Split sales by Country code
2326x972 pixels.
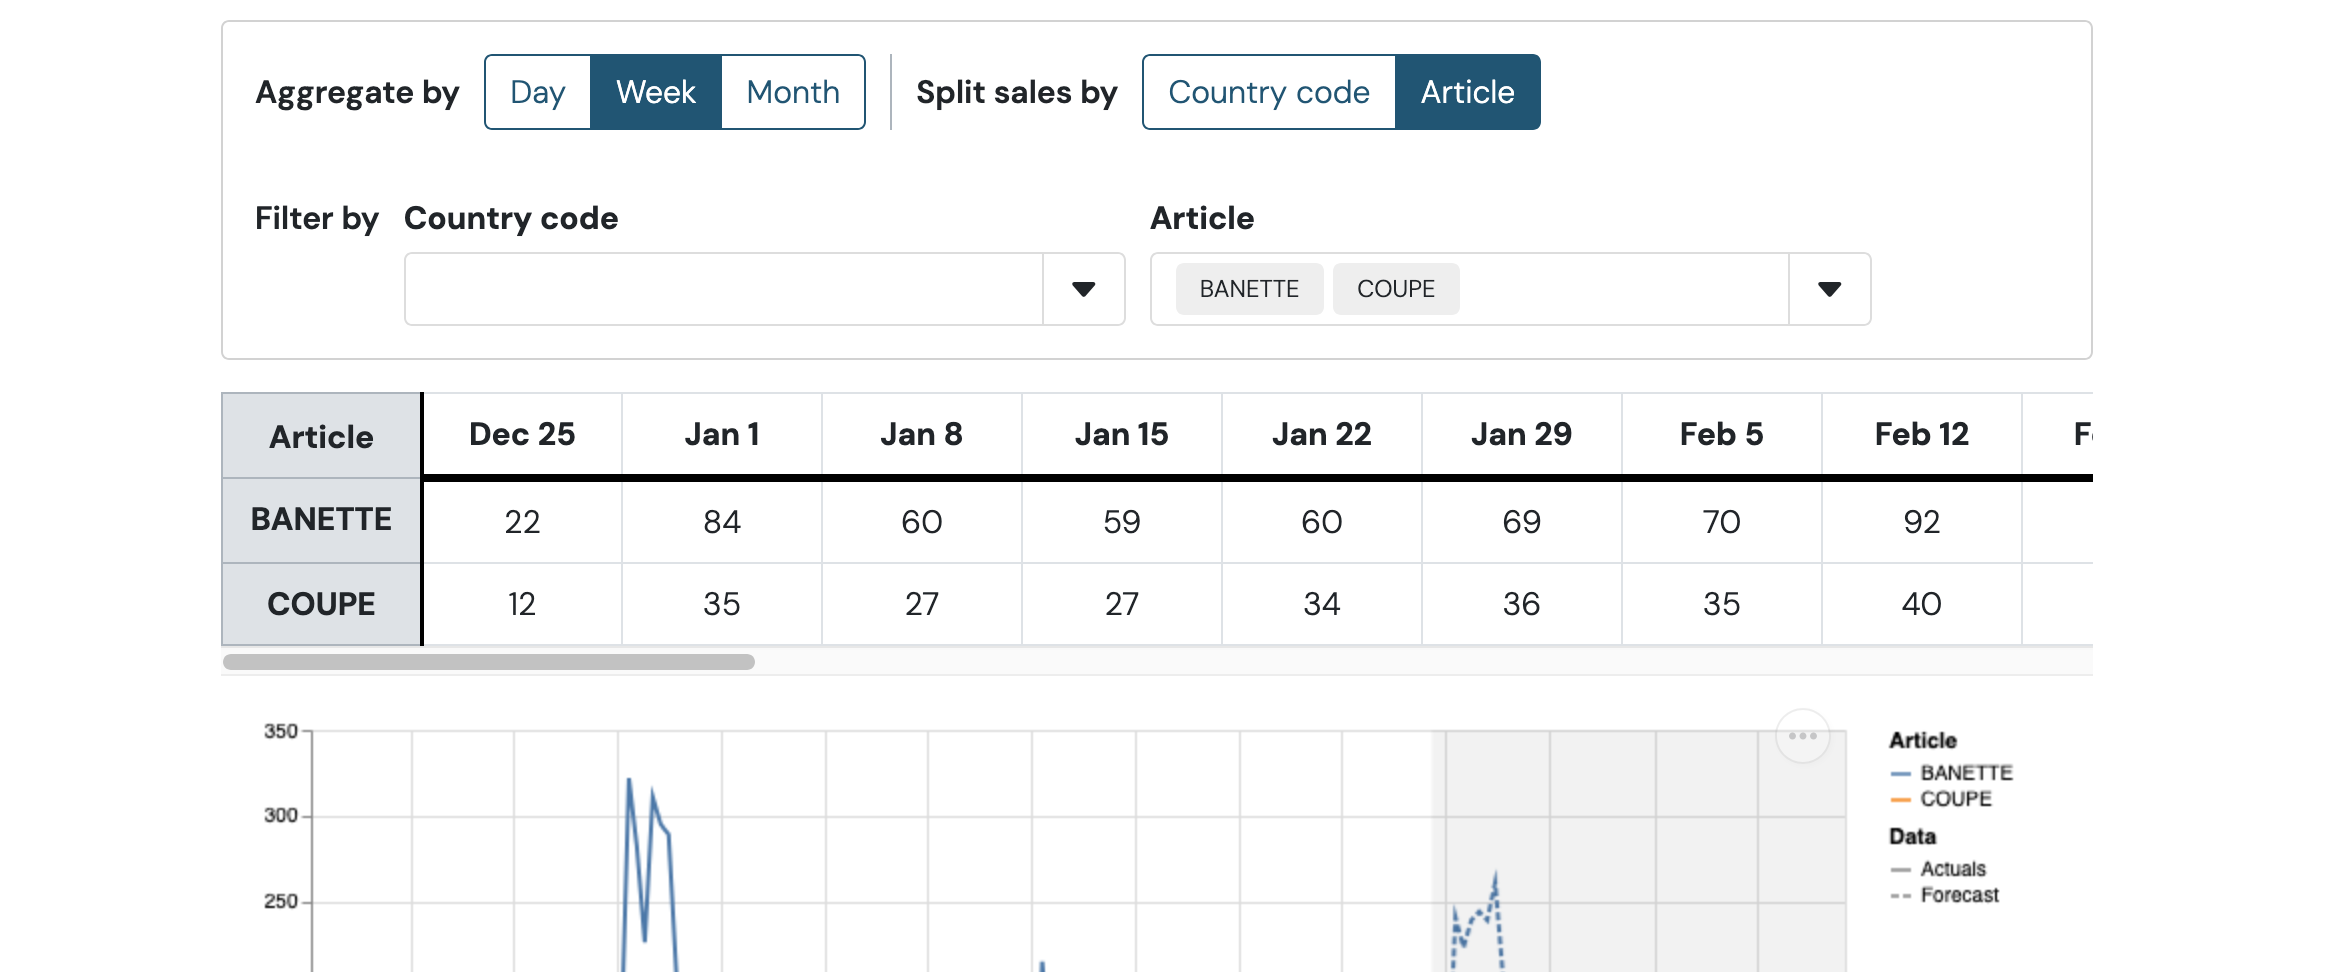[1268, 92]
